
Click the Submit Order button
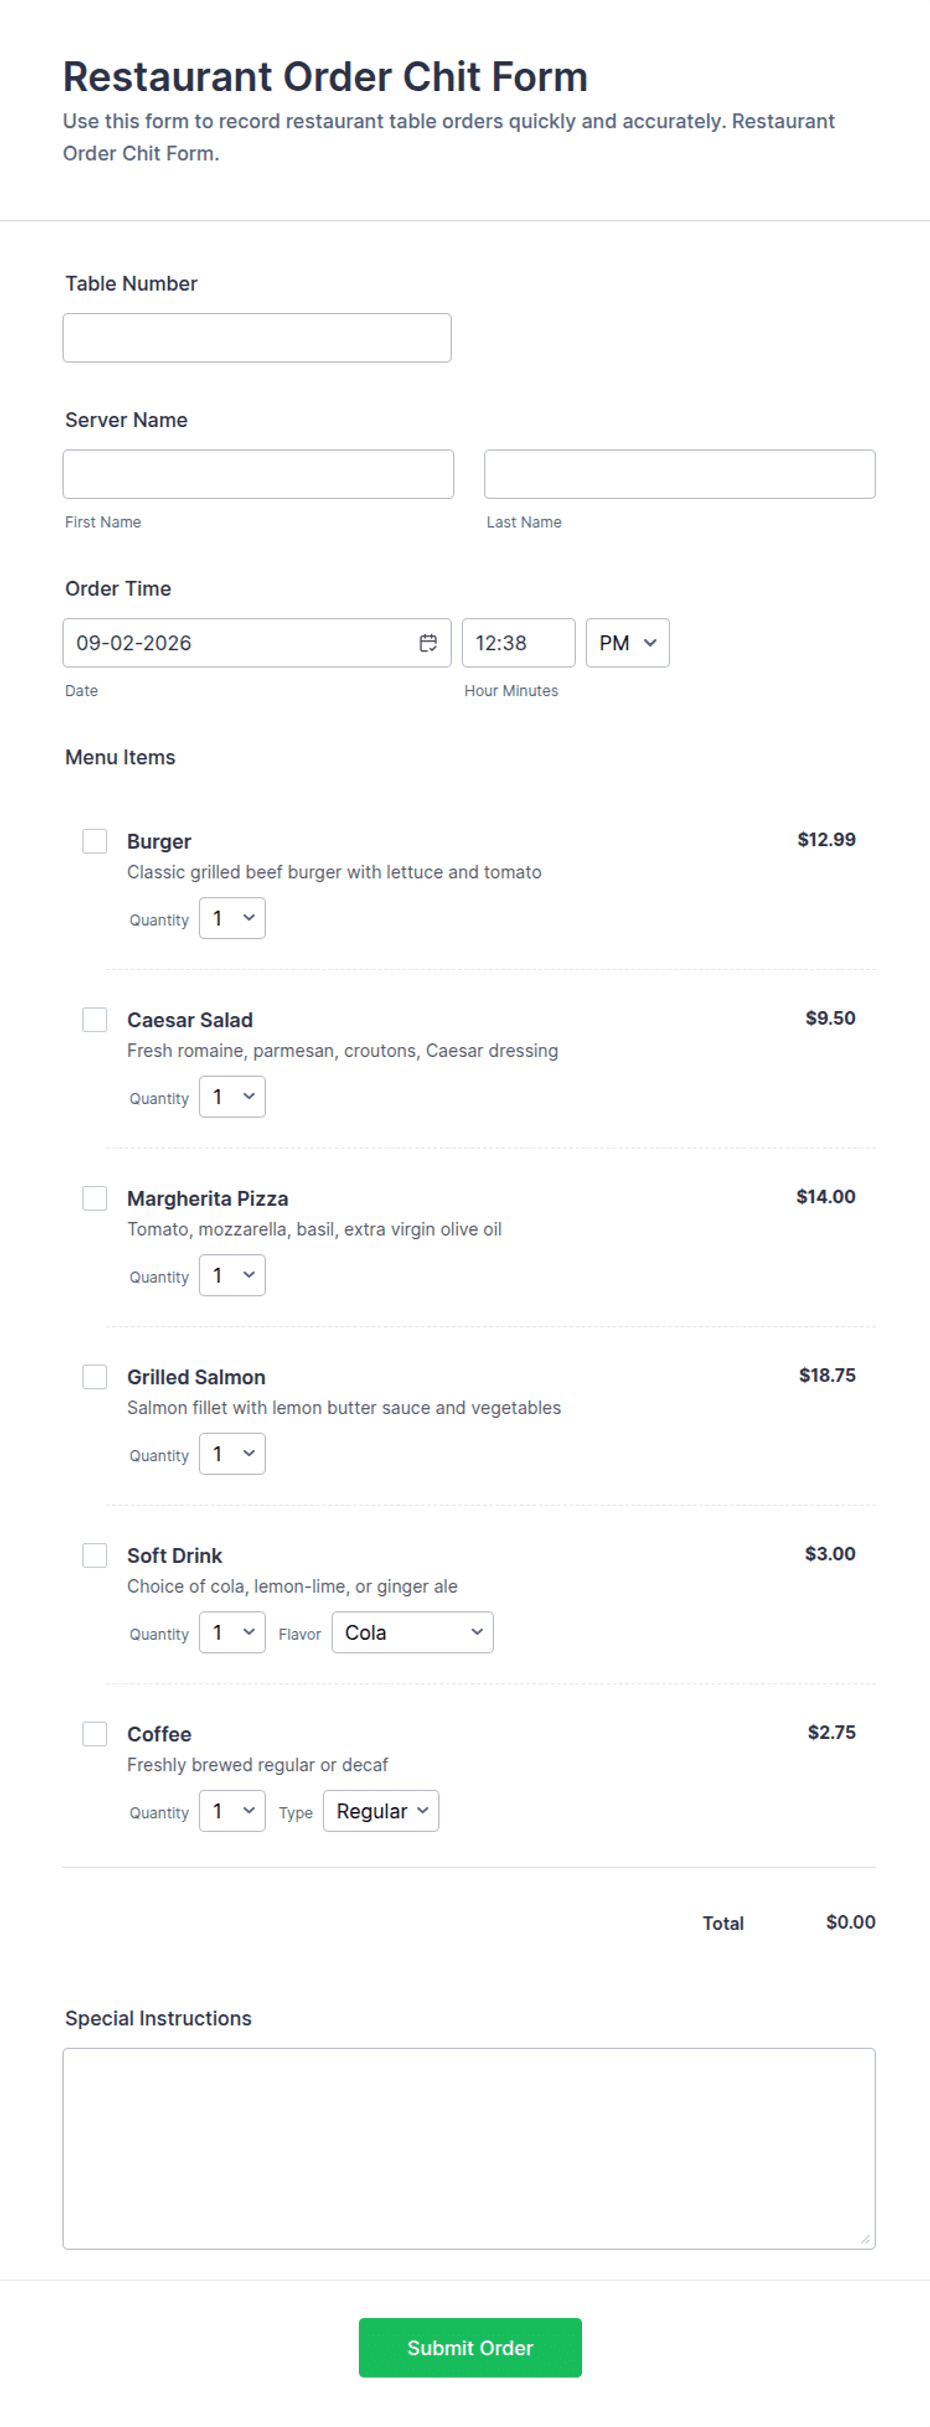click(x=470, y=2348)
